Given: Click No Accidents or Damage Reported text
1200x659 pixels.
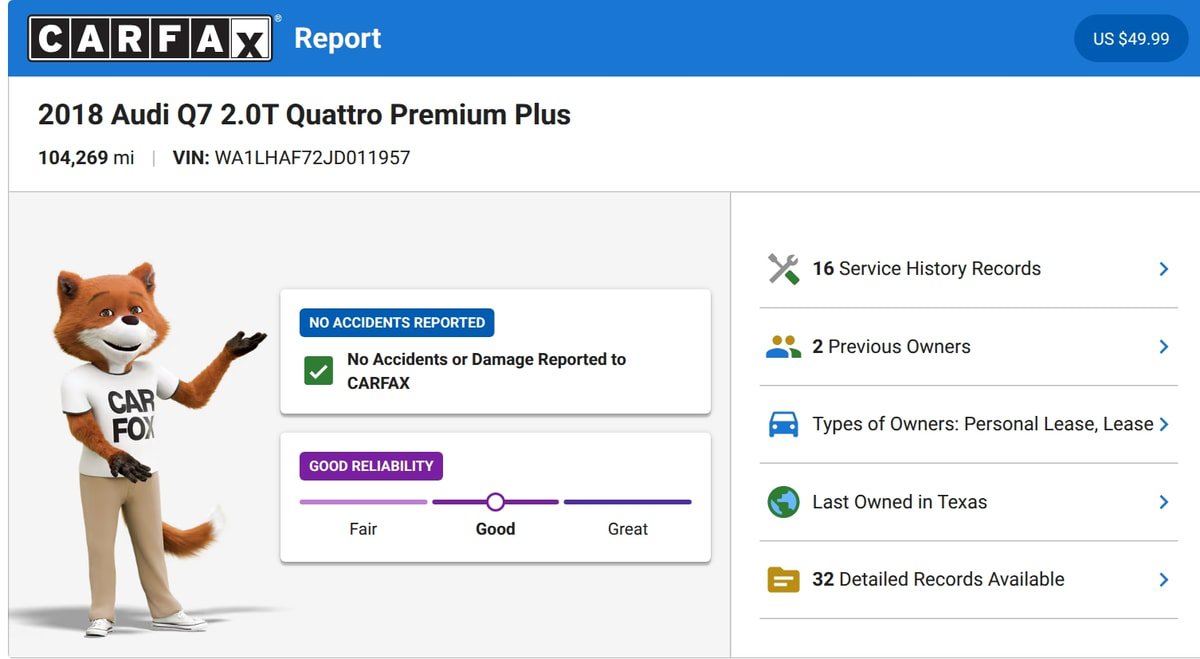Looking at the screenshot, I should 486,371.
